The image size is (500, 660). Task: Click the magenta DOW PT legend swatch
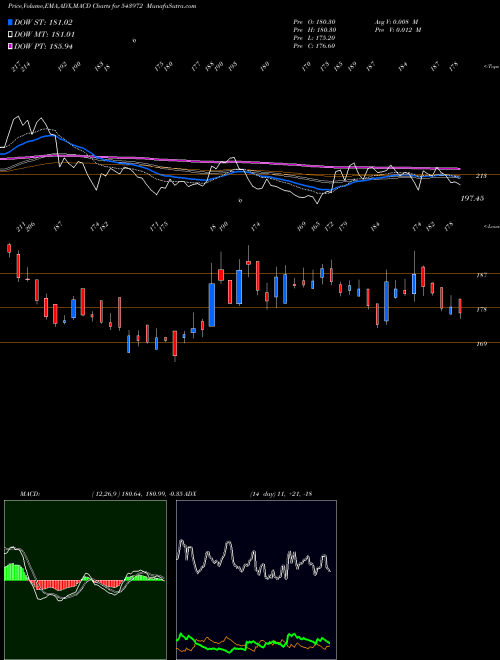(x=10, y=46)
